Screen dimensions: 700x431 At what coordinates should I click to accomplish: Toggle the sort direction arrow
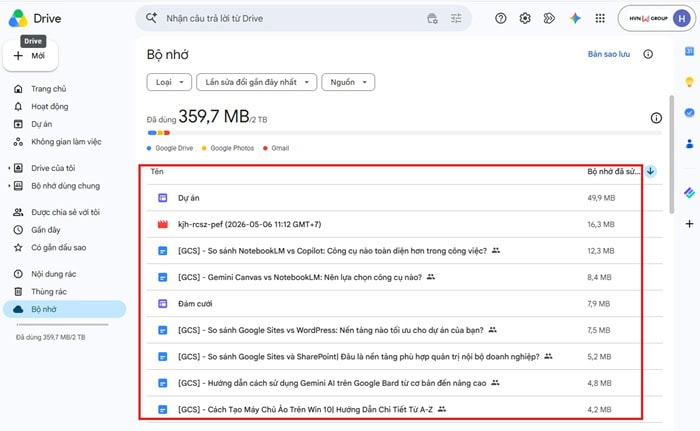[x=650, y=171]
